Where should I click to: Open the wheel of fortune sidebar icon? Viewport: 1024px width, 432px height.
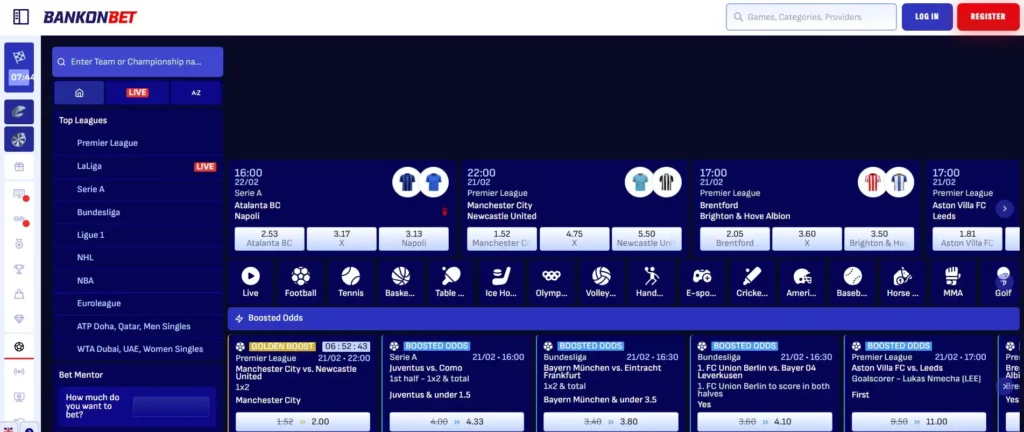click(19, 139)
